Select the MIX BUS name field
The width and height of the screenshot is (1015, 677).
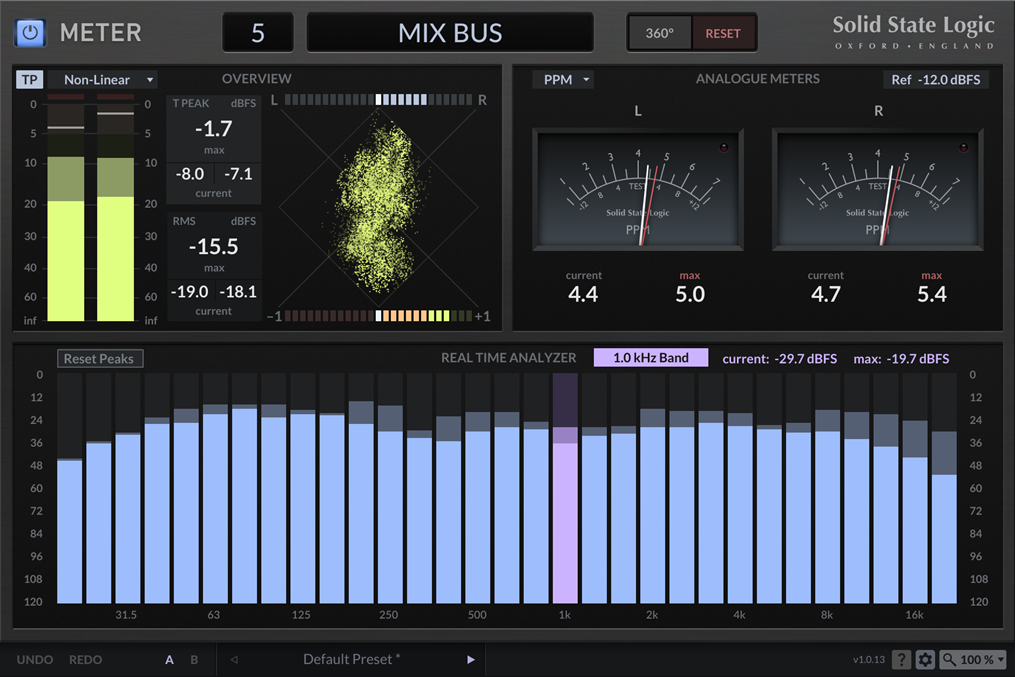[x=450, y=31]
